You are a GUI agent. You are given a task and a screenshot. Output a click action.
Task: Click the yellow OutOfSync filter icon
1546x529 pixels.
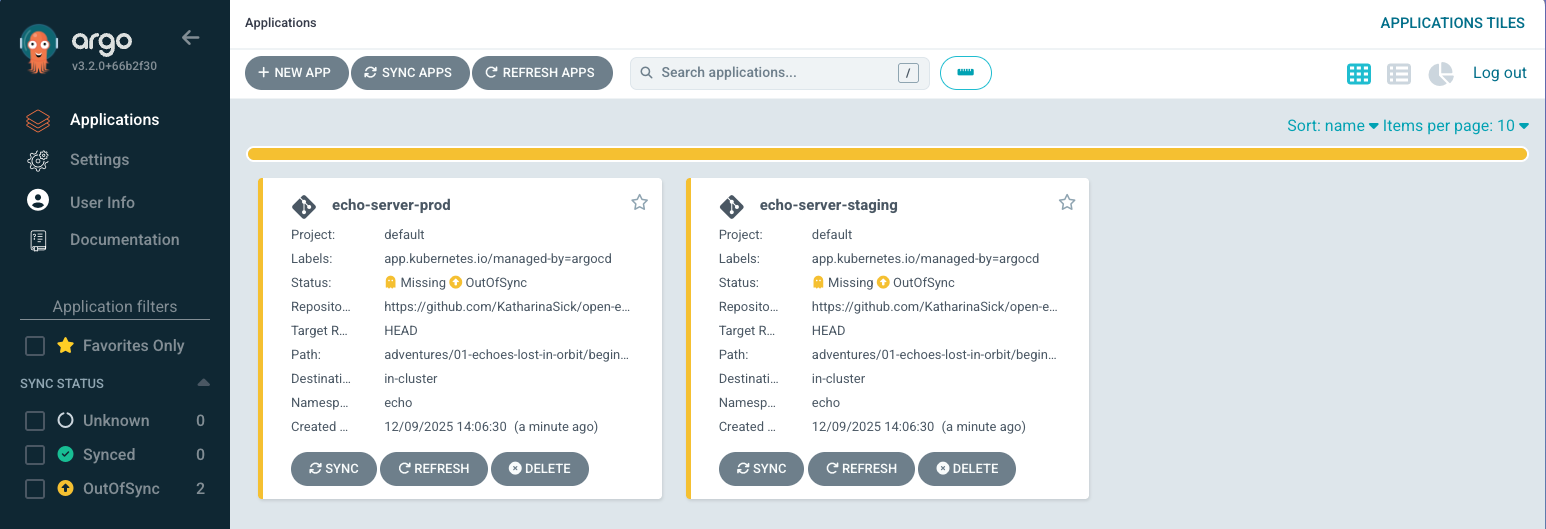tap(65, 489)
